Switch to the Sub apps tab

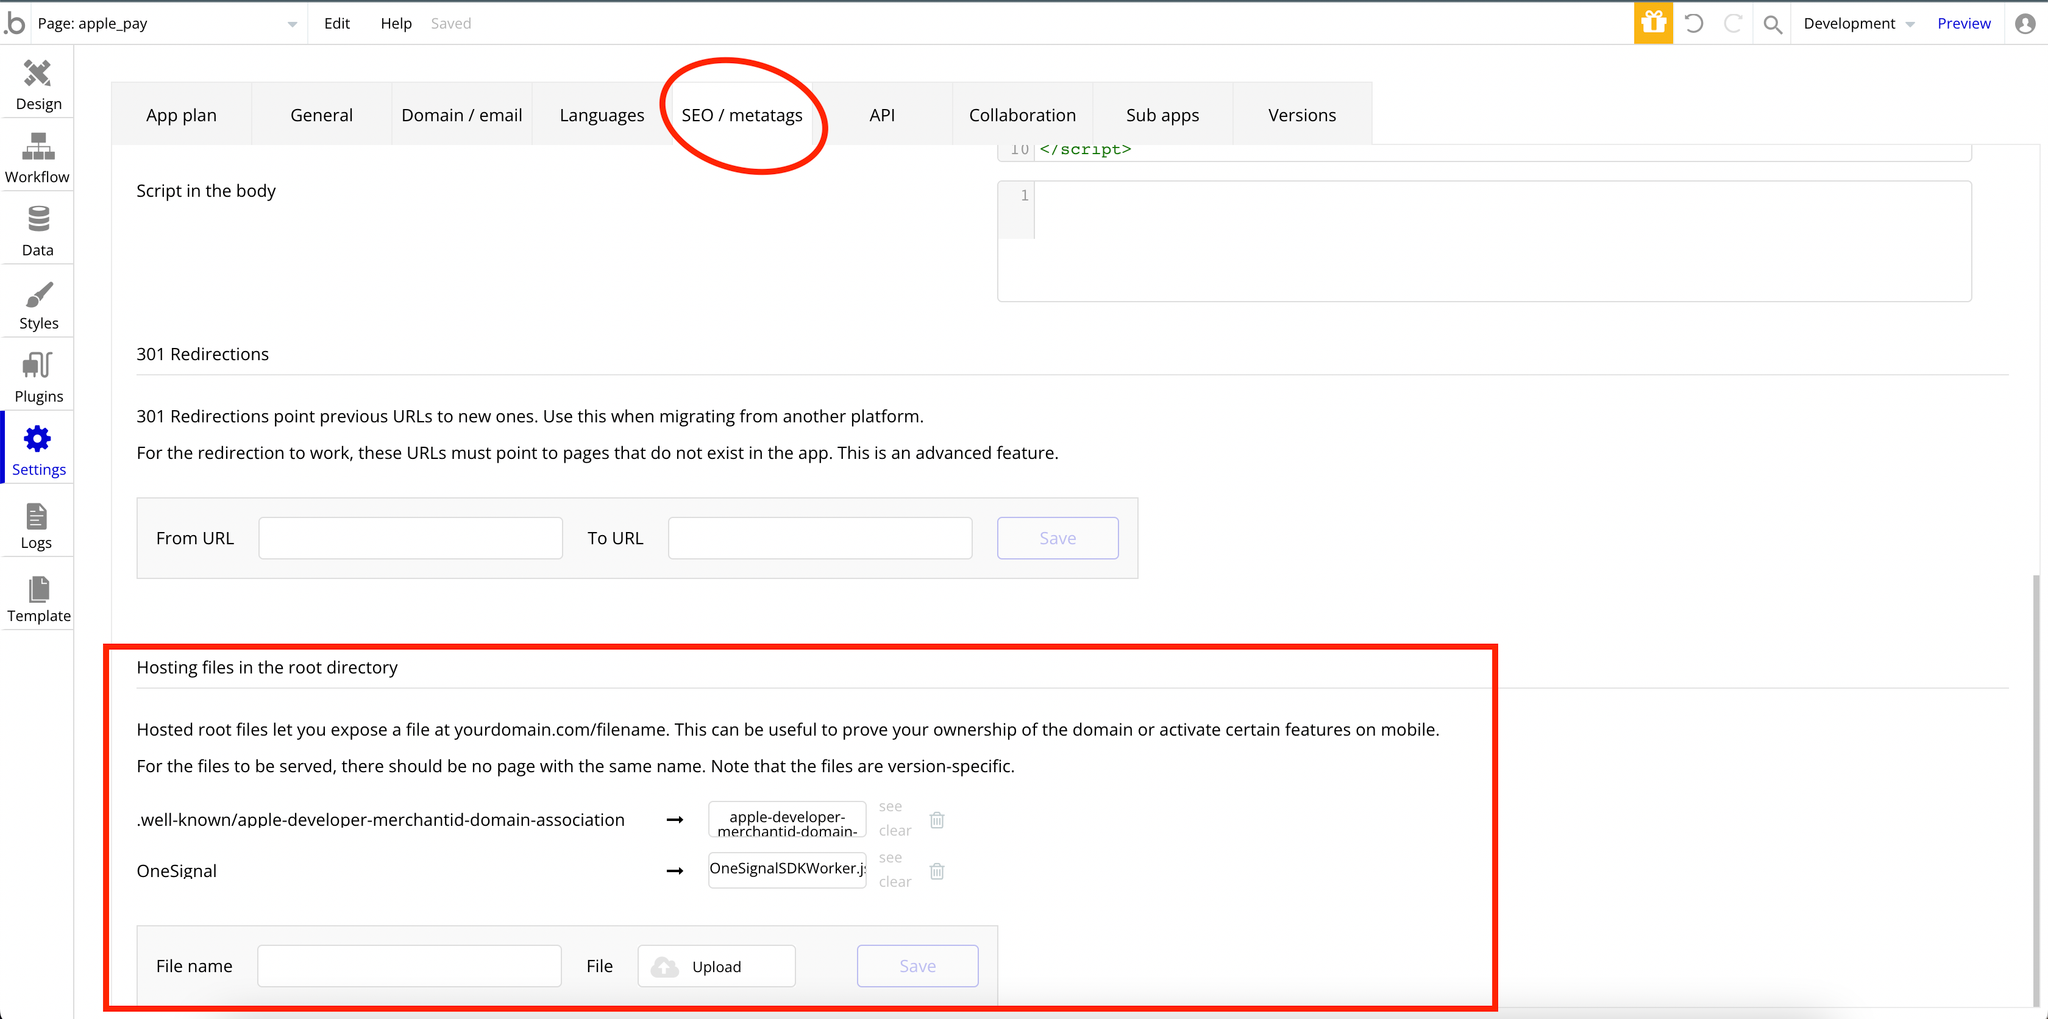point(1162,114)
